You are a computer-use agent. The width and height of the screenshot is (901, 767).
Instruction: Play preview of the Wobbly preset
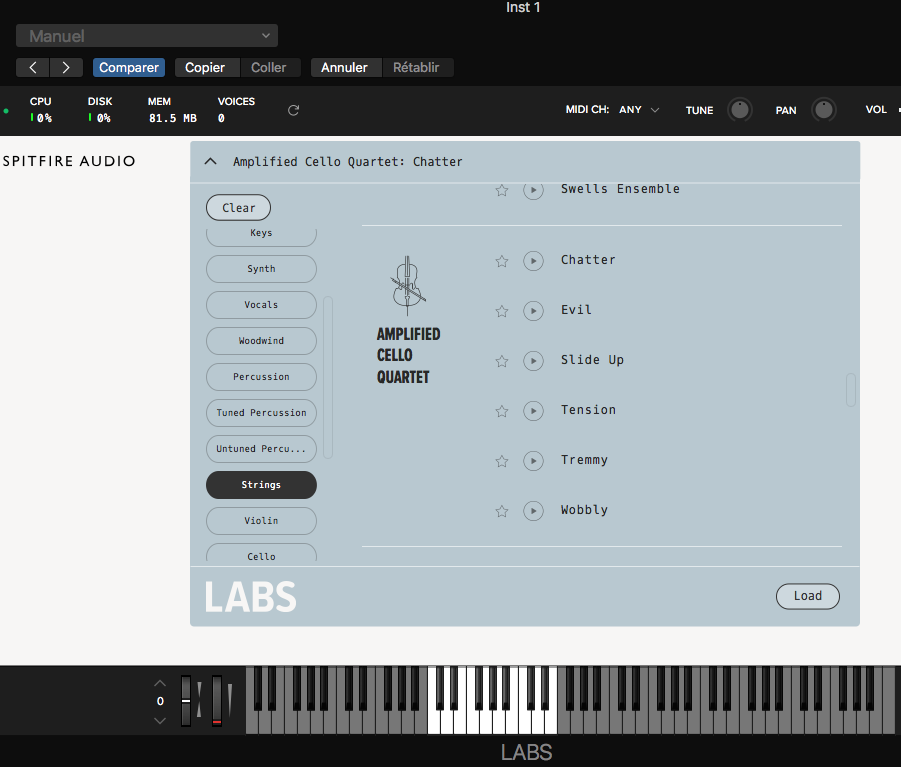(x=533, y=510)
